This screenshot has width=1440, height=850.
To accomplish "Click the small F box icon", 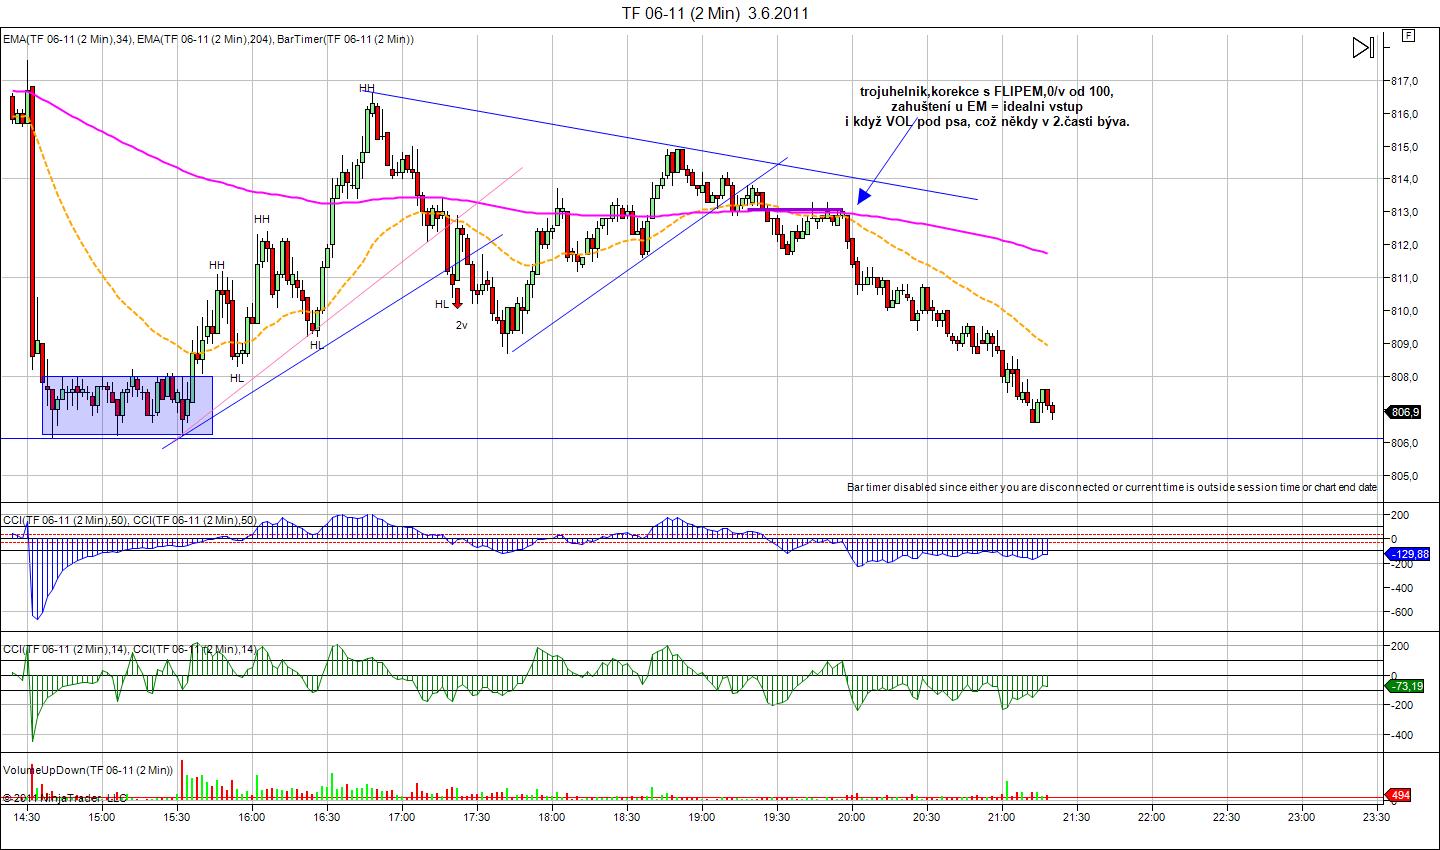I will (x=1408, y=35).
